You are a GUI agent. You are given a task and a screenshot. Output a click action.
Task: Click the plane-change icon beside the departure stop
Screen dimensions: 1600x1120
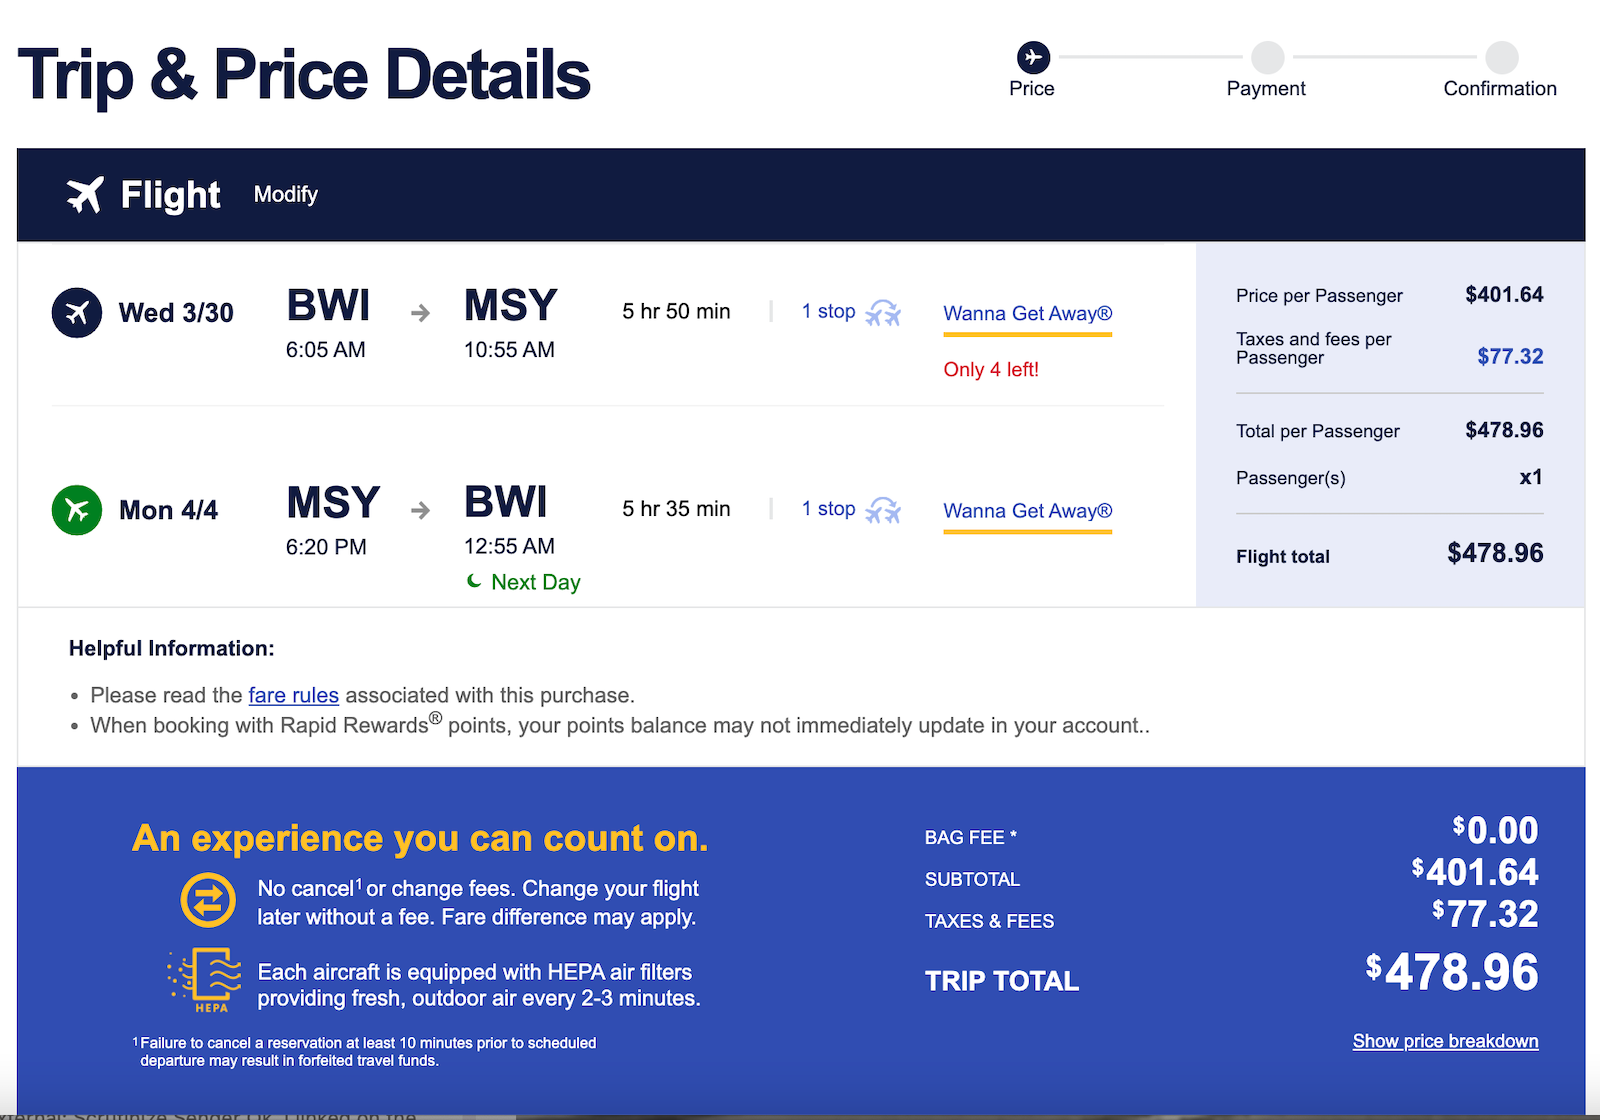coord(884,312)
